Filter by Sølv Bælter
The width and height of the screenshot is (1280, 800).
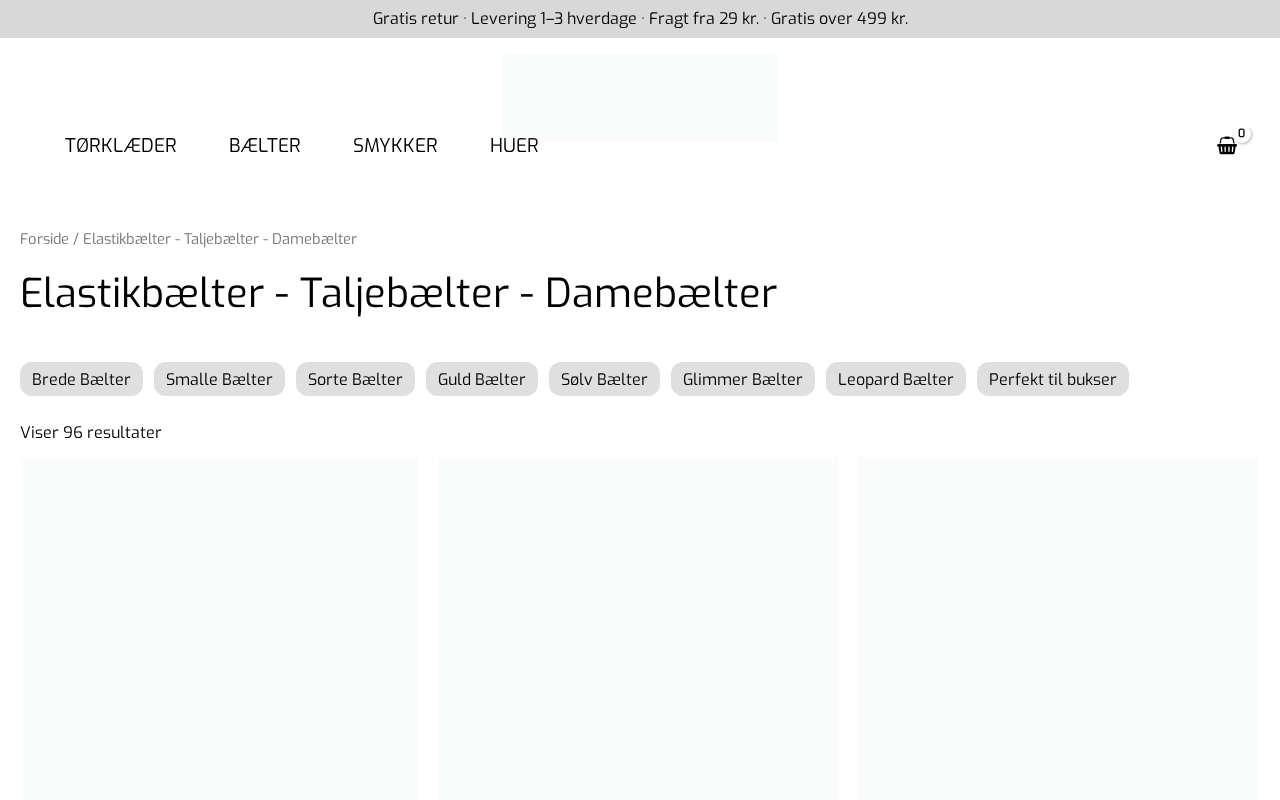click(x=604, y=379)
